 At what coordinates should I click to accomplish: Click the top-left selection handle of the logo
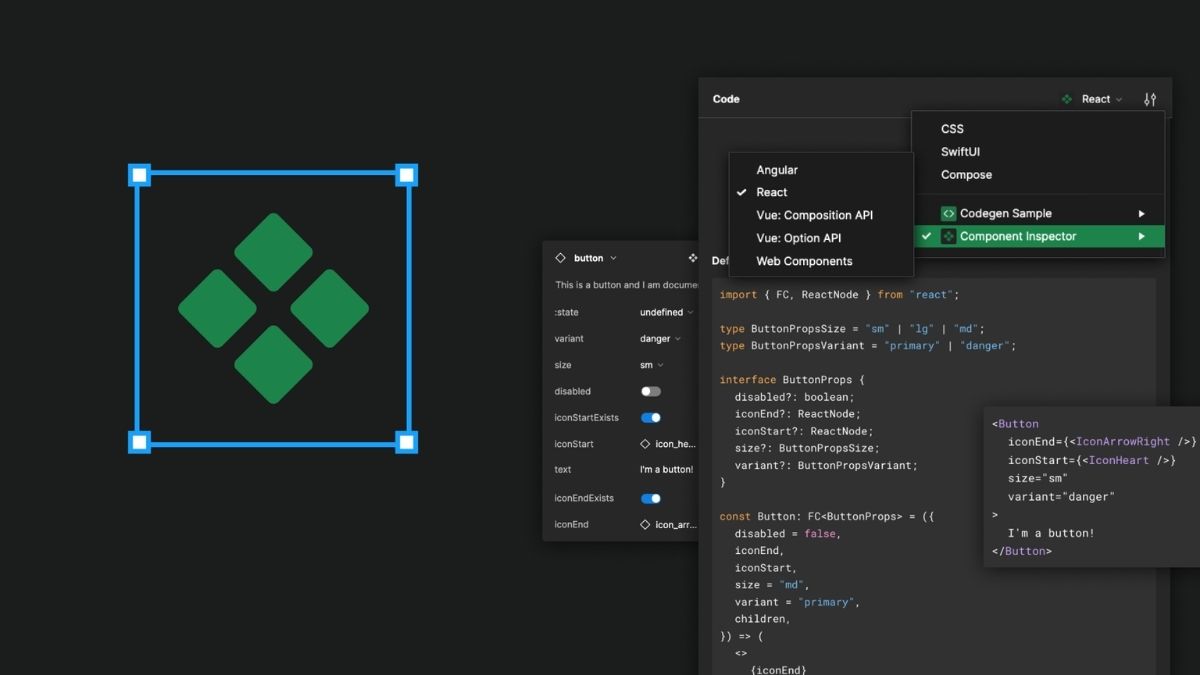(x=140, y=175)
